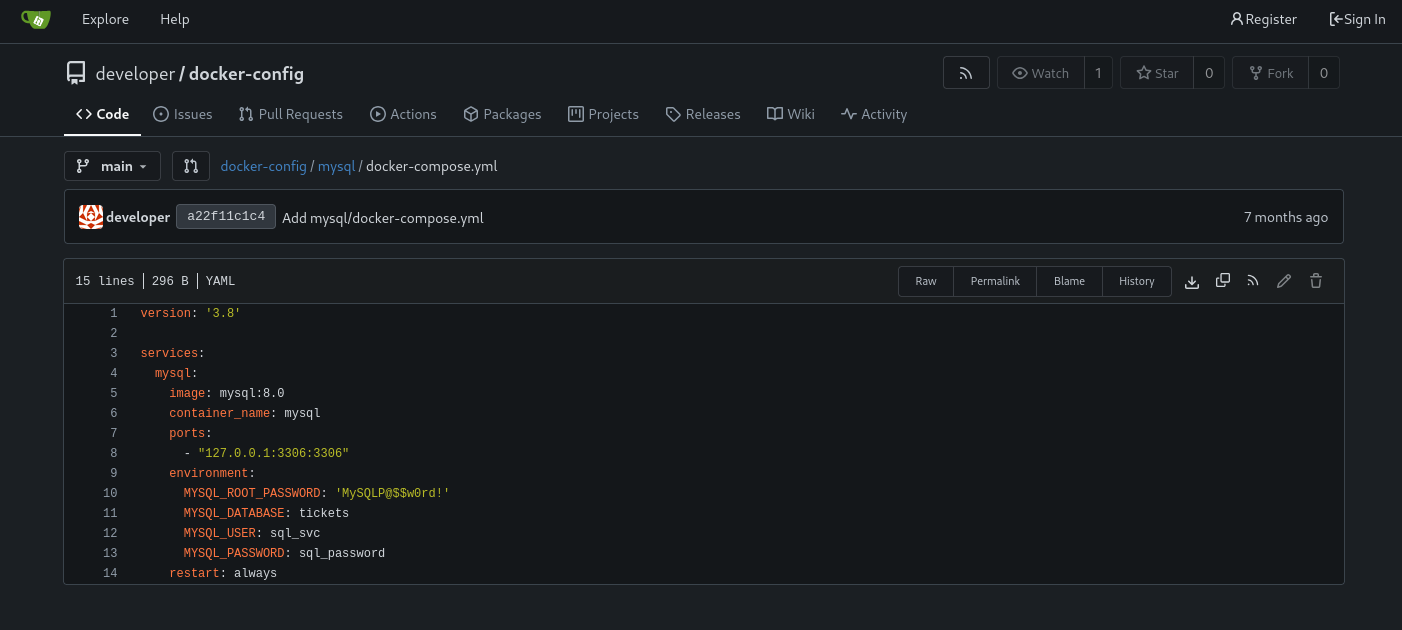Click the mysql:8.0 image value
The height and width of the screenshot is (630, 1402).
pyautogui.click(x=252, y=393)
